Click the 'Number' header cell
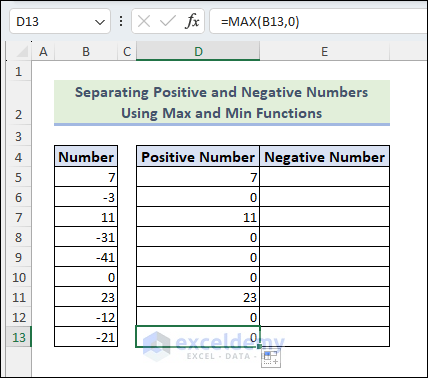The height and width of the screenshot is (378, 428). 86,156
